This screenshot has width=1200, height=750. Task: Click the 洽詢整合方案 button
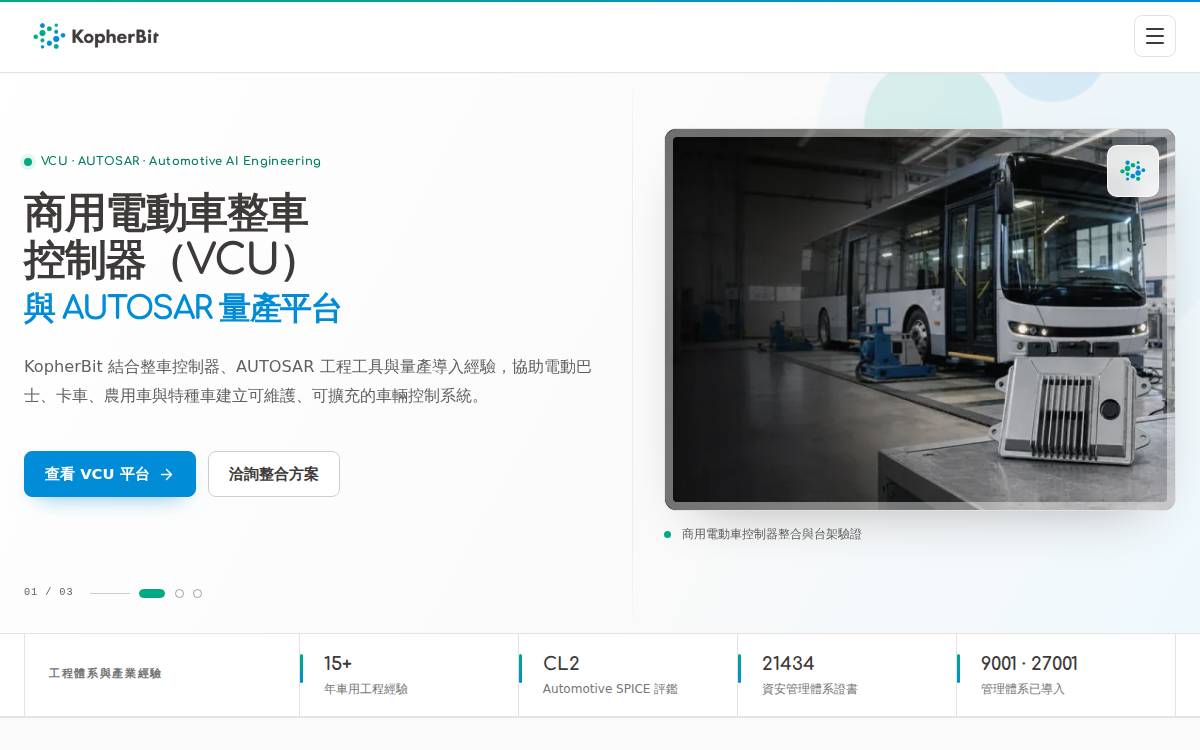[x=274, y=474]
